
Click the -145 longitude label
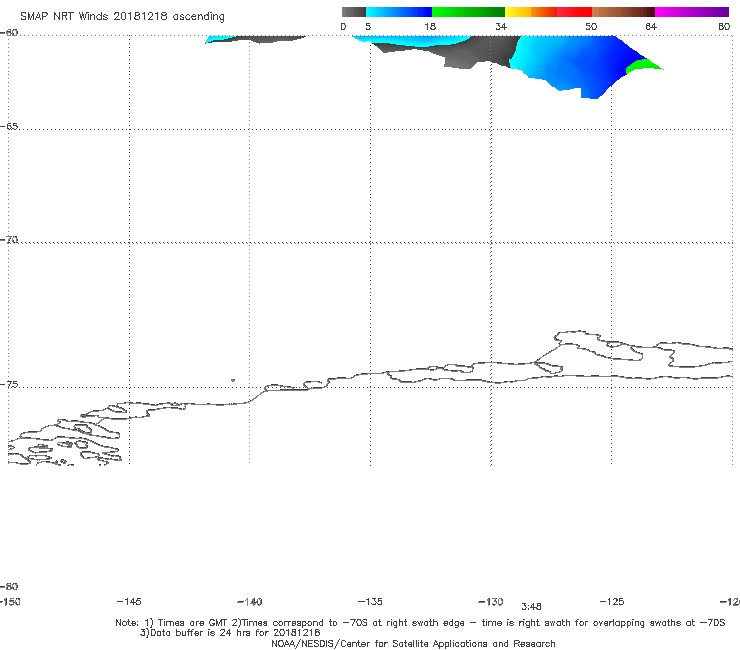129,602
